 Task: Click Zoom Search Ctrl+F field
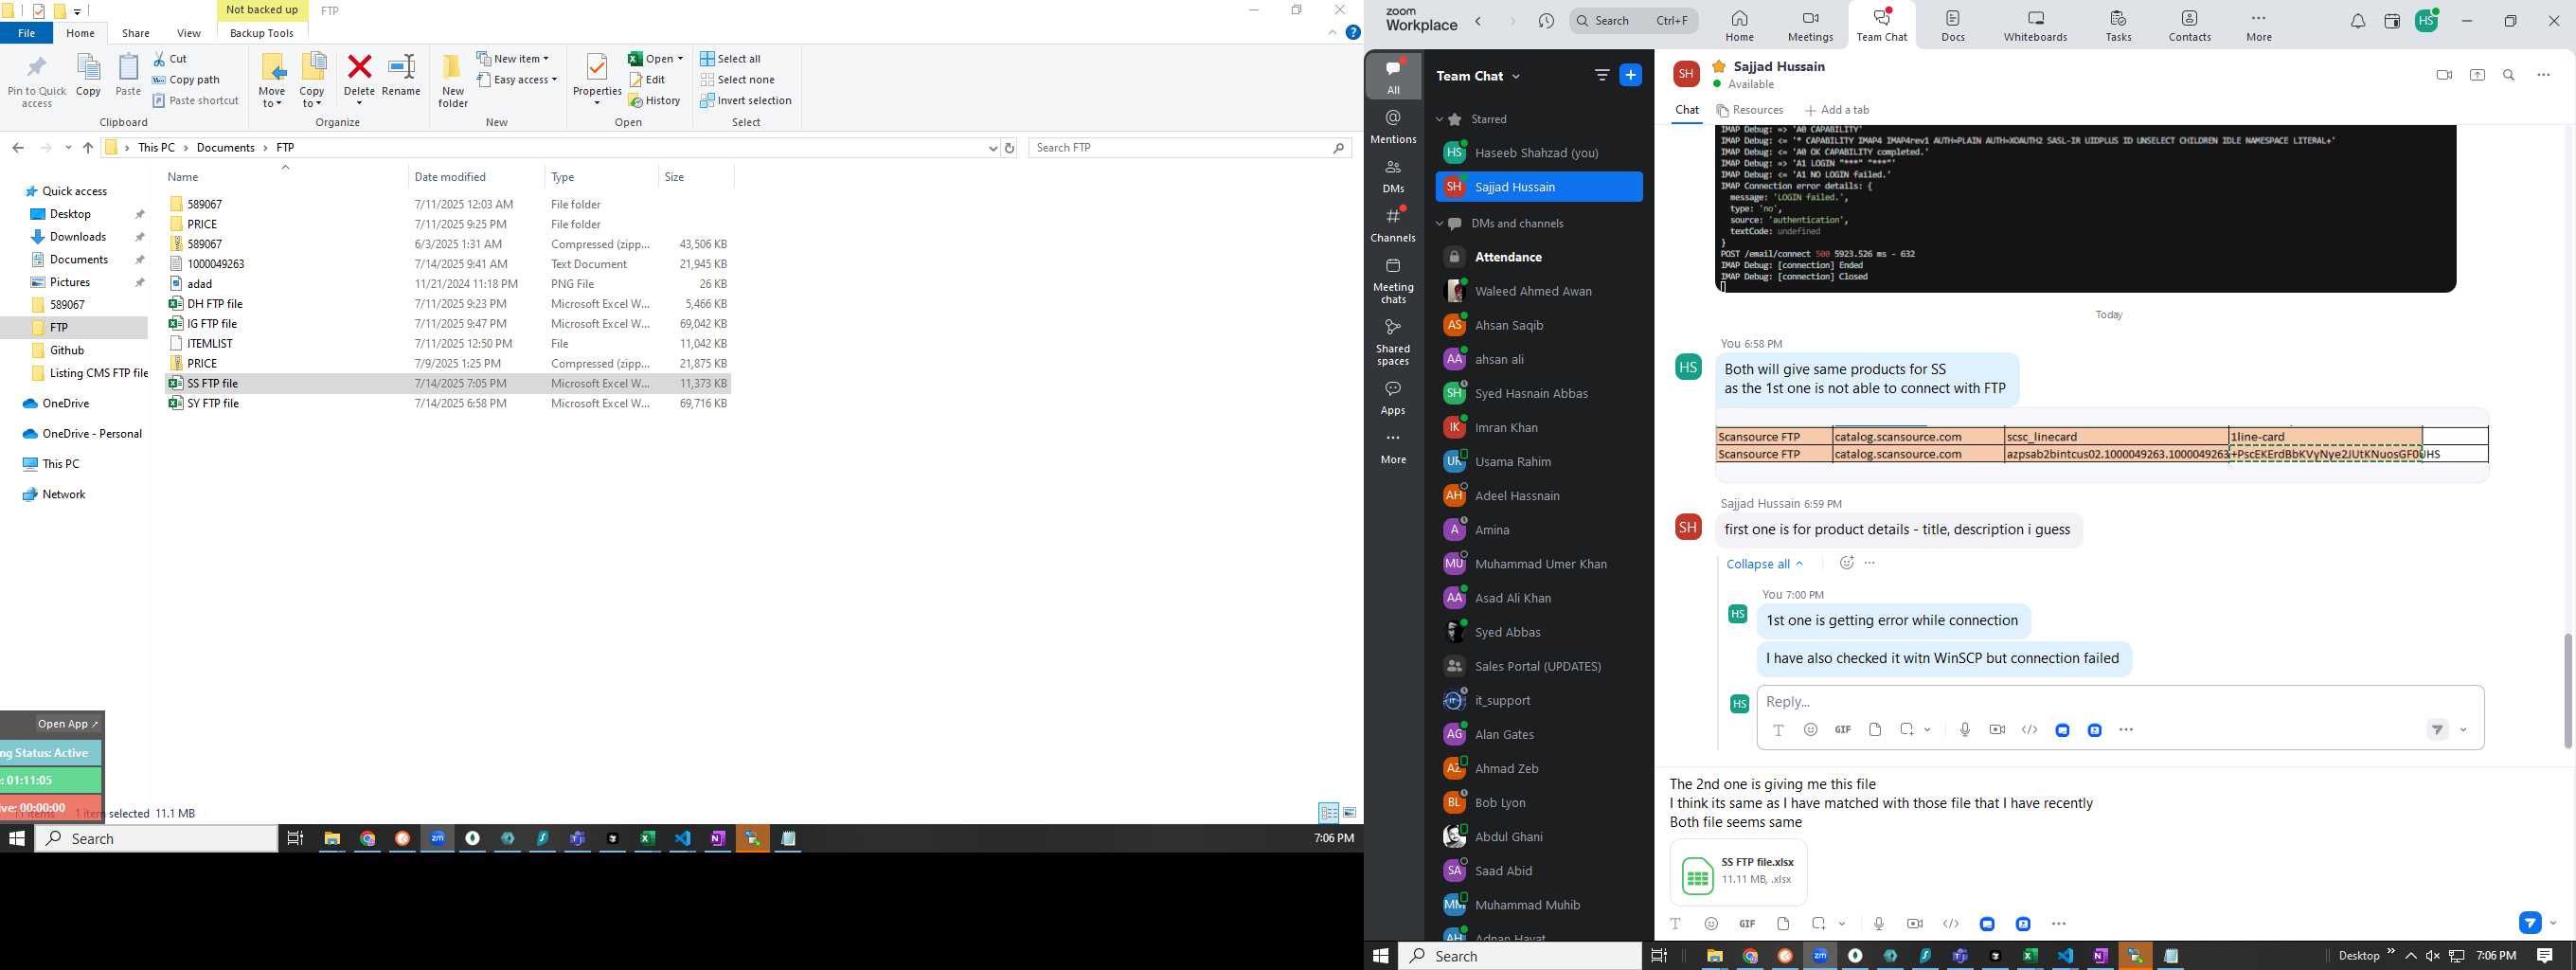click(1634, 21)
